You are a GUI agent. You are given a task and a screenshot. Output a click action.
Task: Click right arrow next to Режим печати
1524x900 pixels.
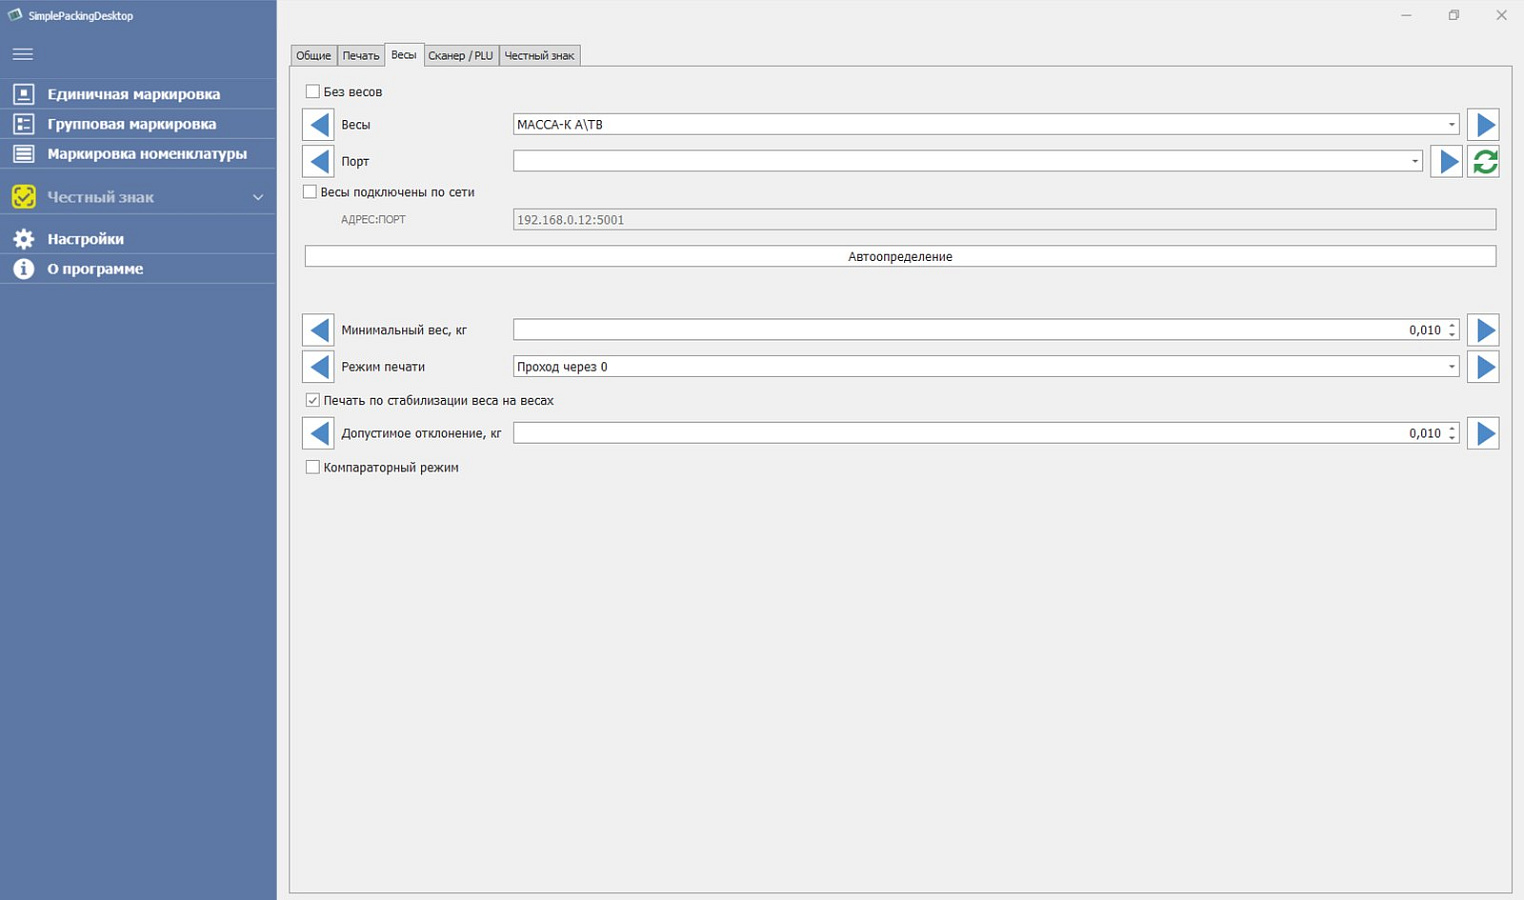(1484, 367)
